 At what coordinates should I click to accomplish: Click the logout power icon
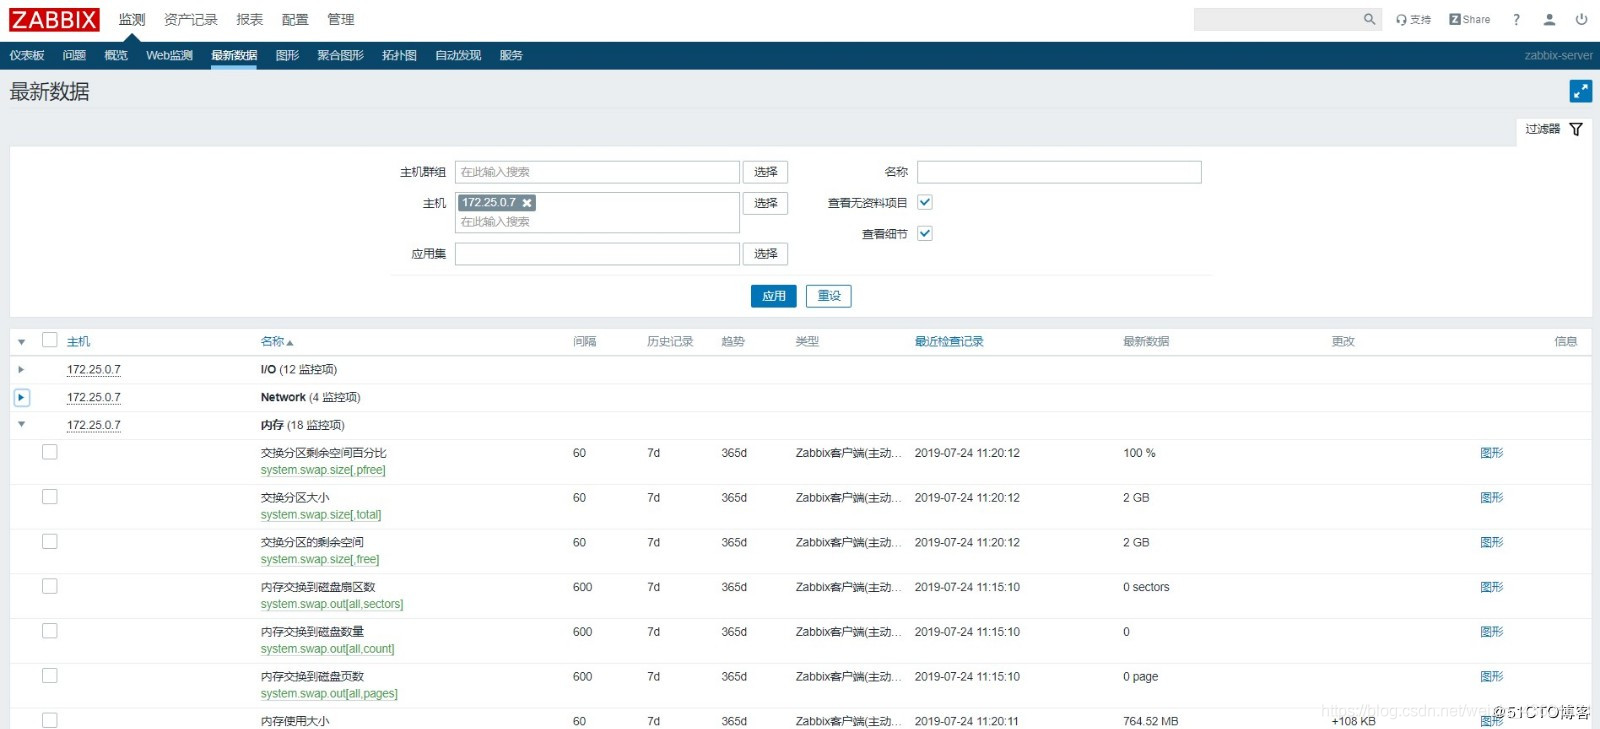pos(1581,19)
